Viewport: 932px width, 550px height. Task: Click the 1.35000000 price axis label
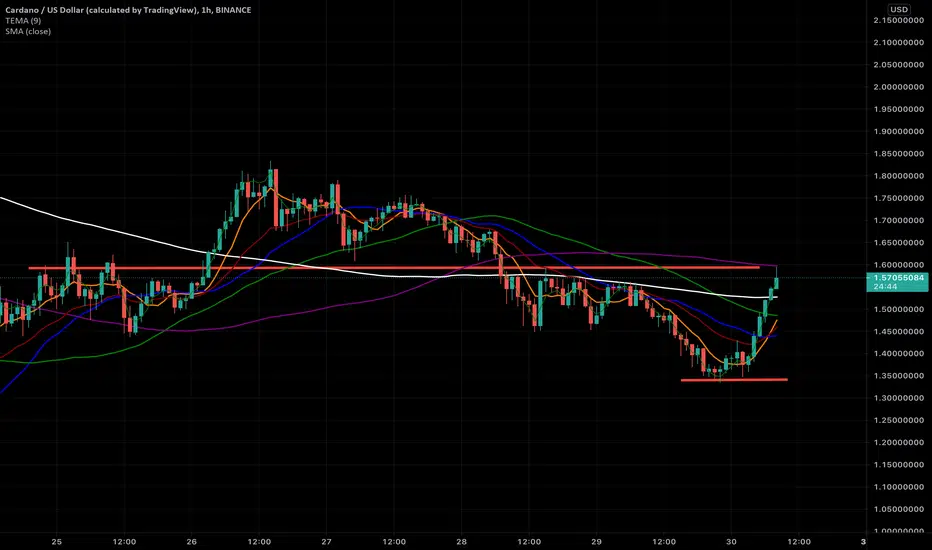[x=898, y=376]
